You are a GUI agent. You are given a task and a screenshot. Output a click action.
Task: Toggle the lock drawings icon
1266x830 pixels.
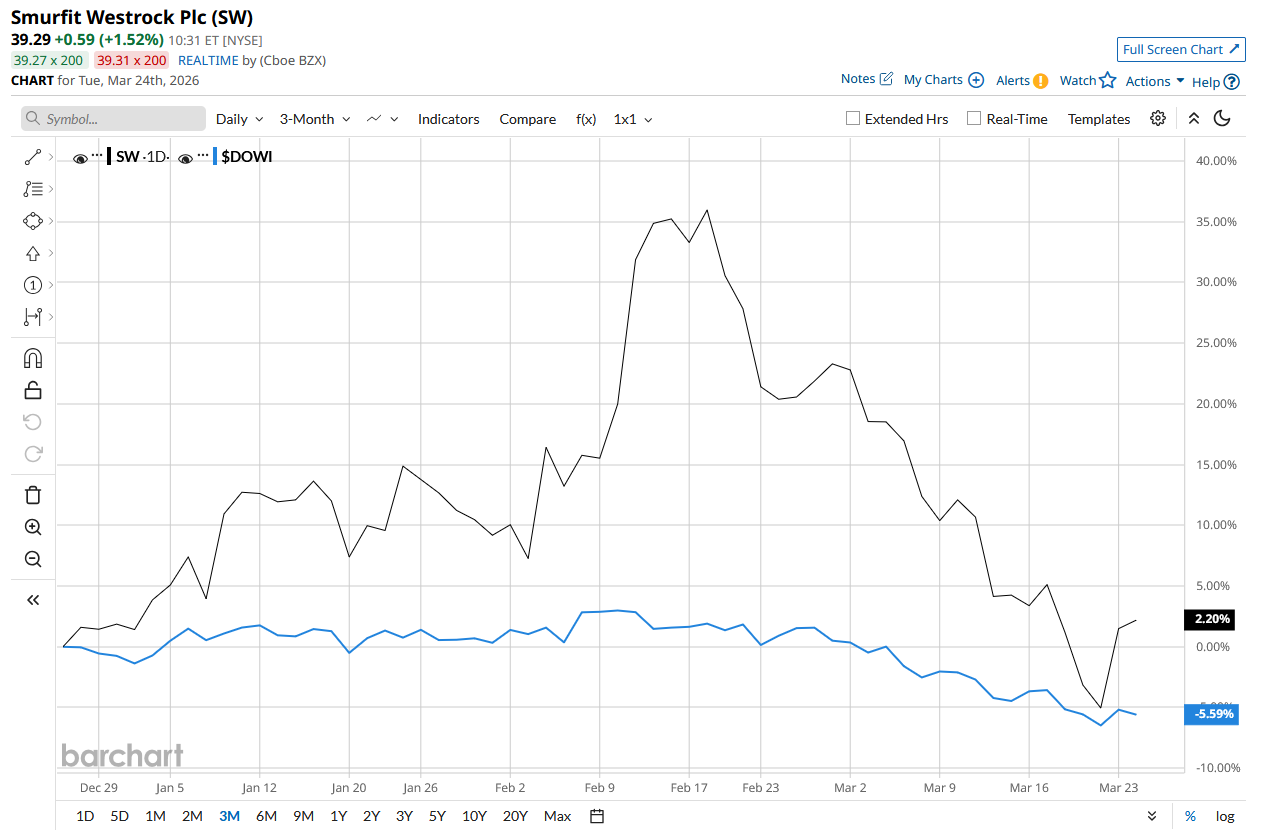pos(32,390)
